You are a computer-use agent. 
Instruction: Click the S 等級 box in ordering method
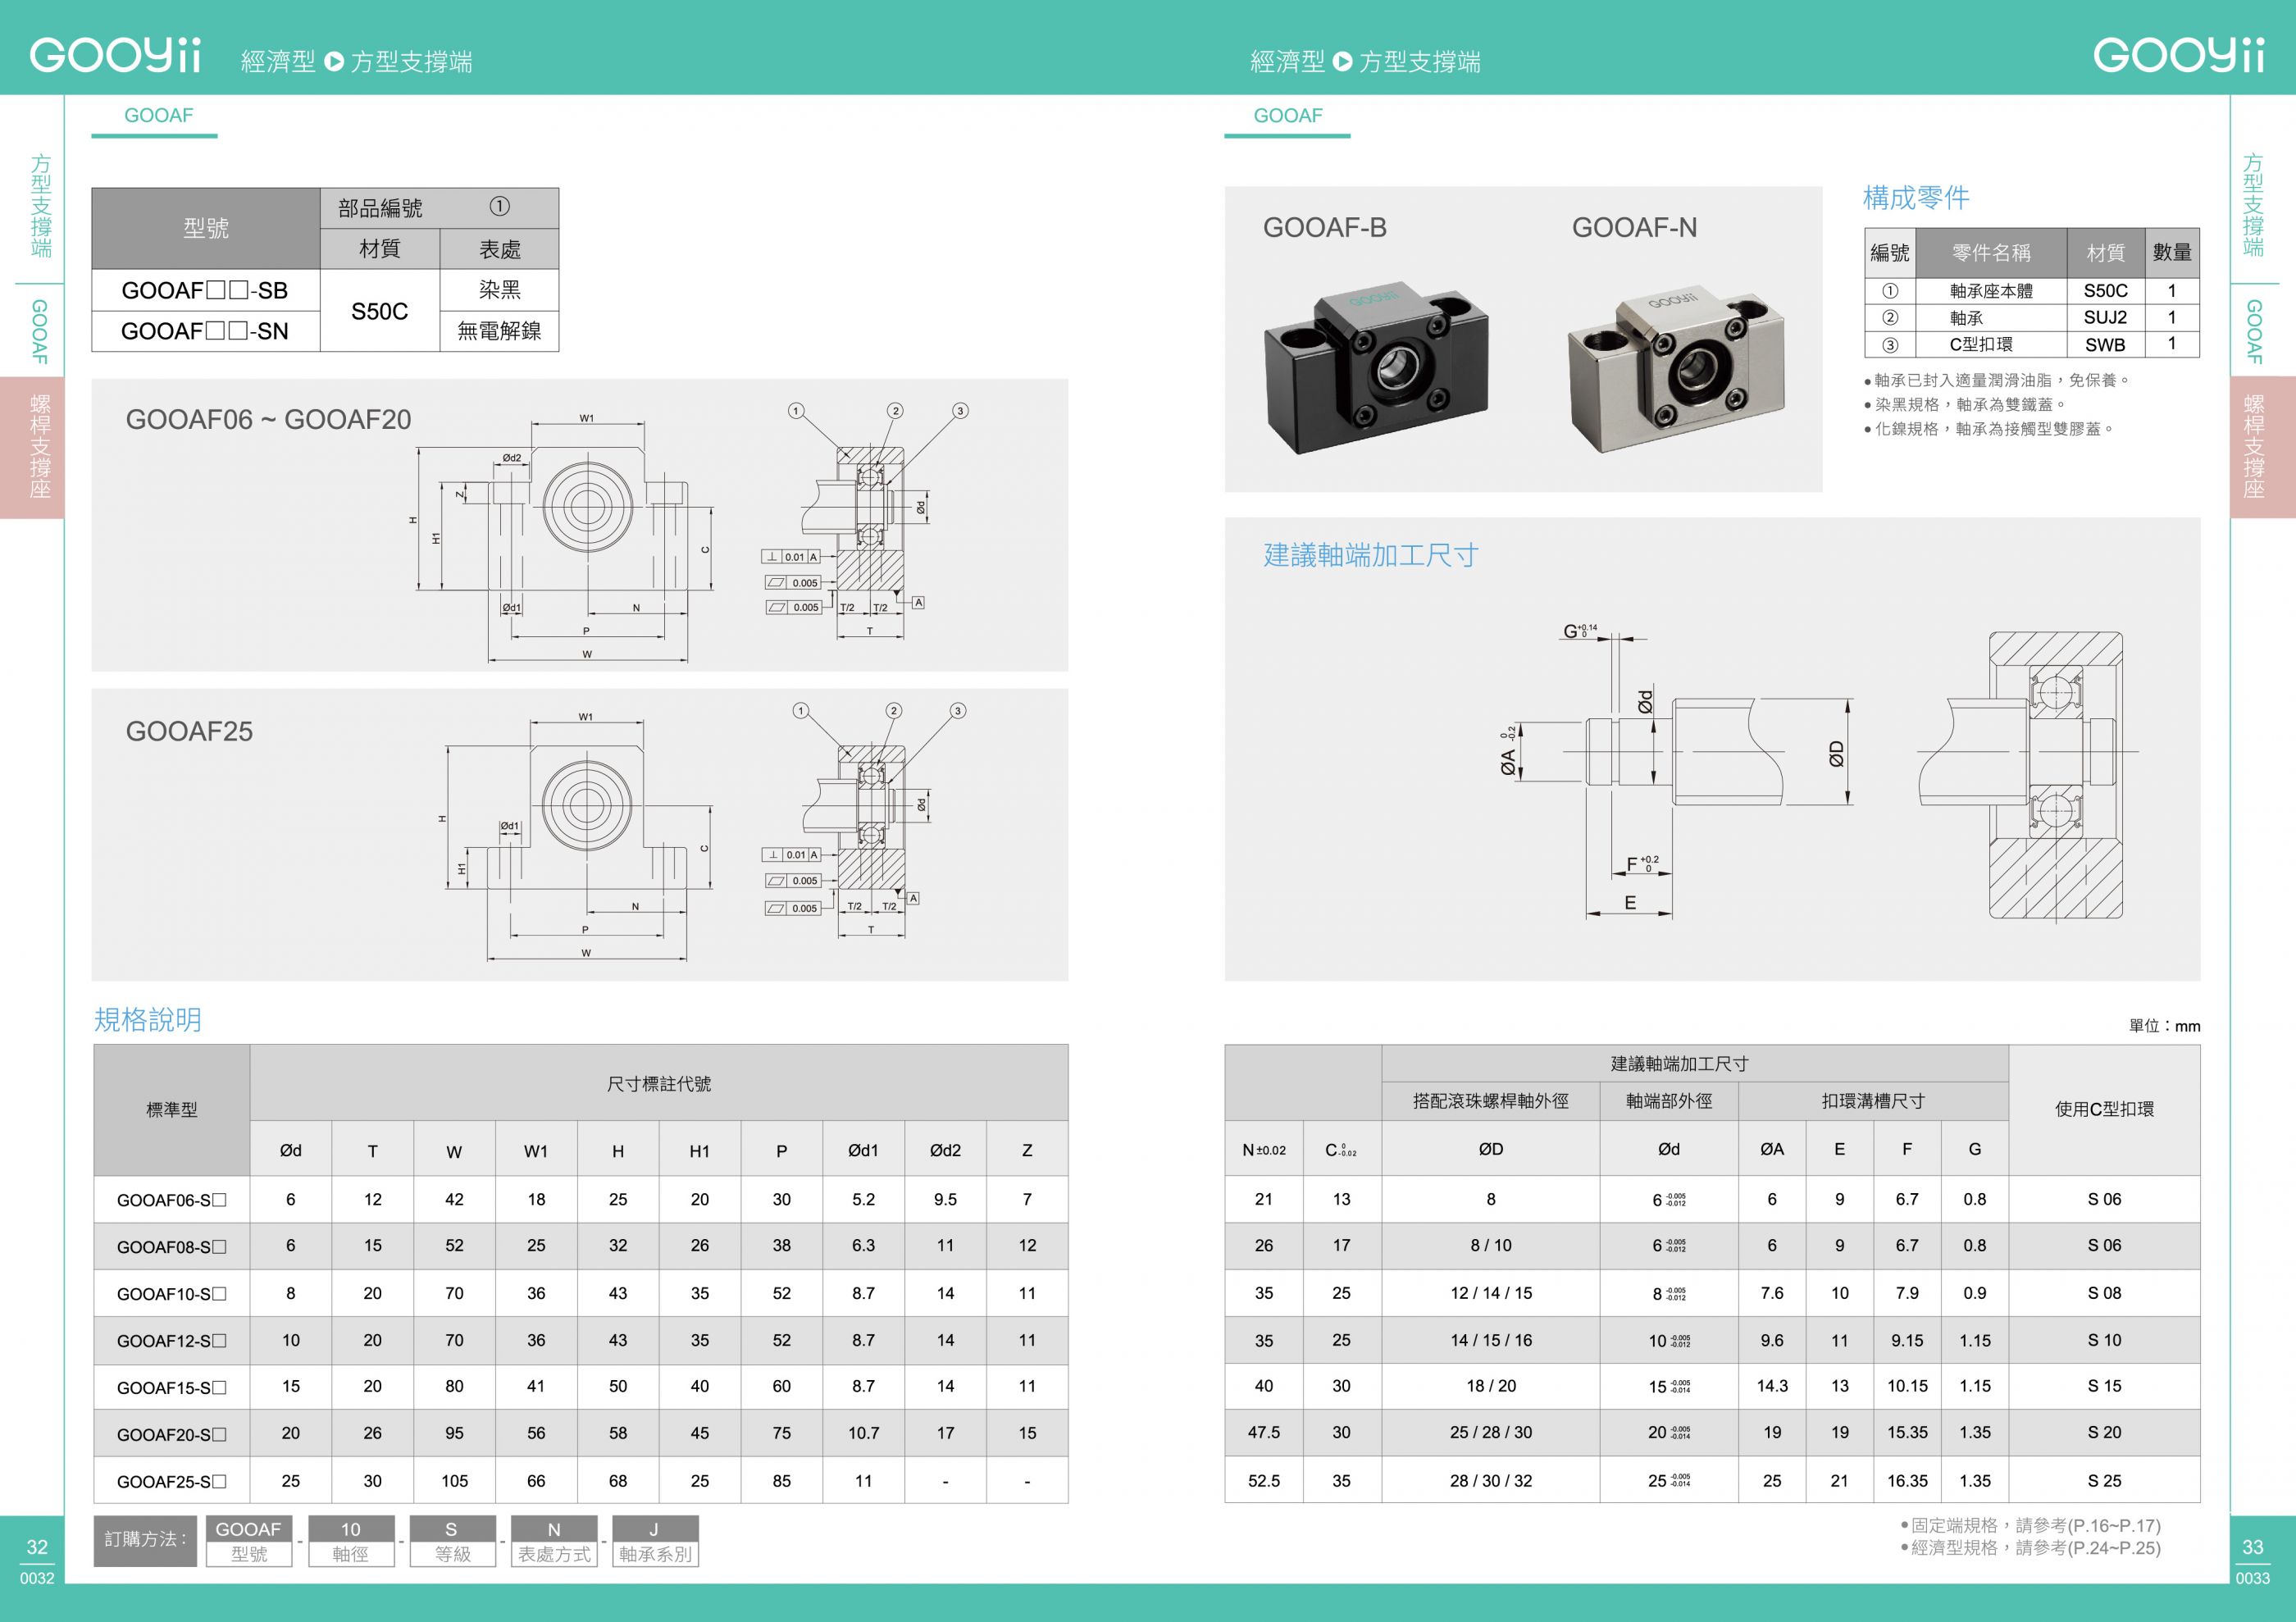(x=452, y=1541)
